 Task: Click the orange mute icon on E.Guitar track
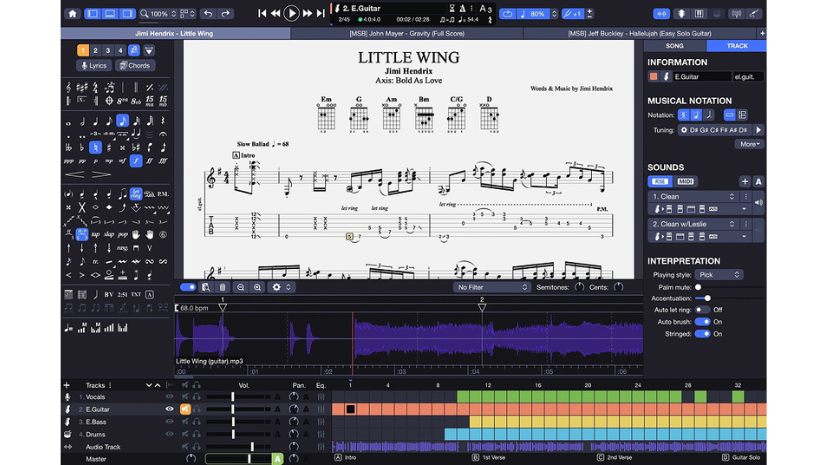point(185,409)
